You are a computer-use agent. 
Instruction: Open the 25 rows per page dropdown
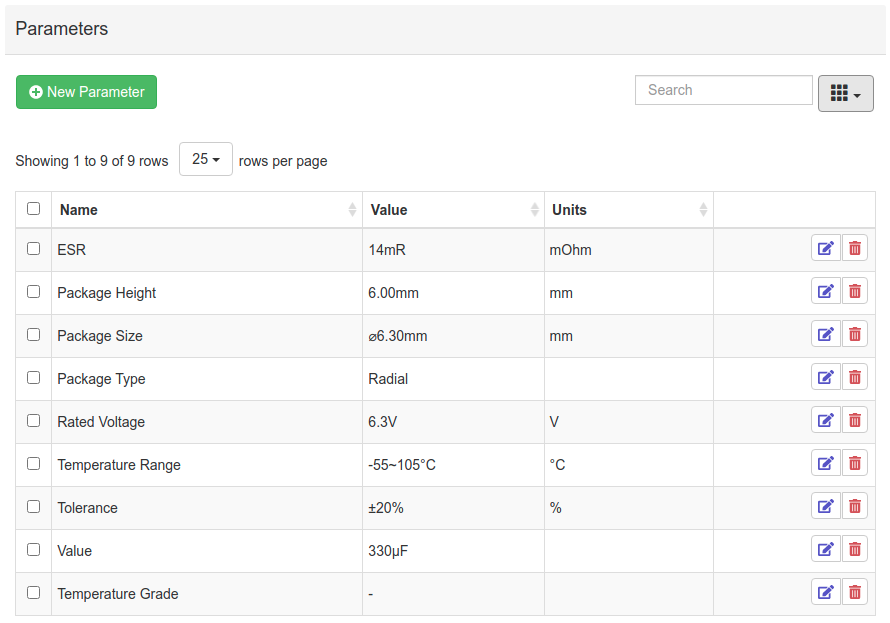point(205,159)
